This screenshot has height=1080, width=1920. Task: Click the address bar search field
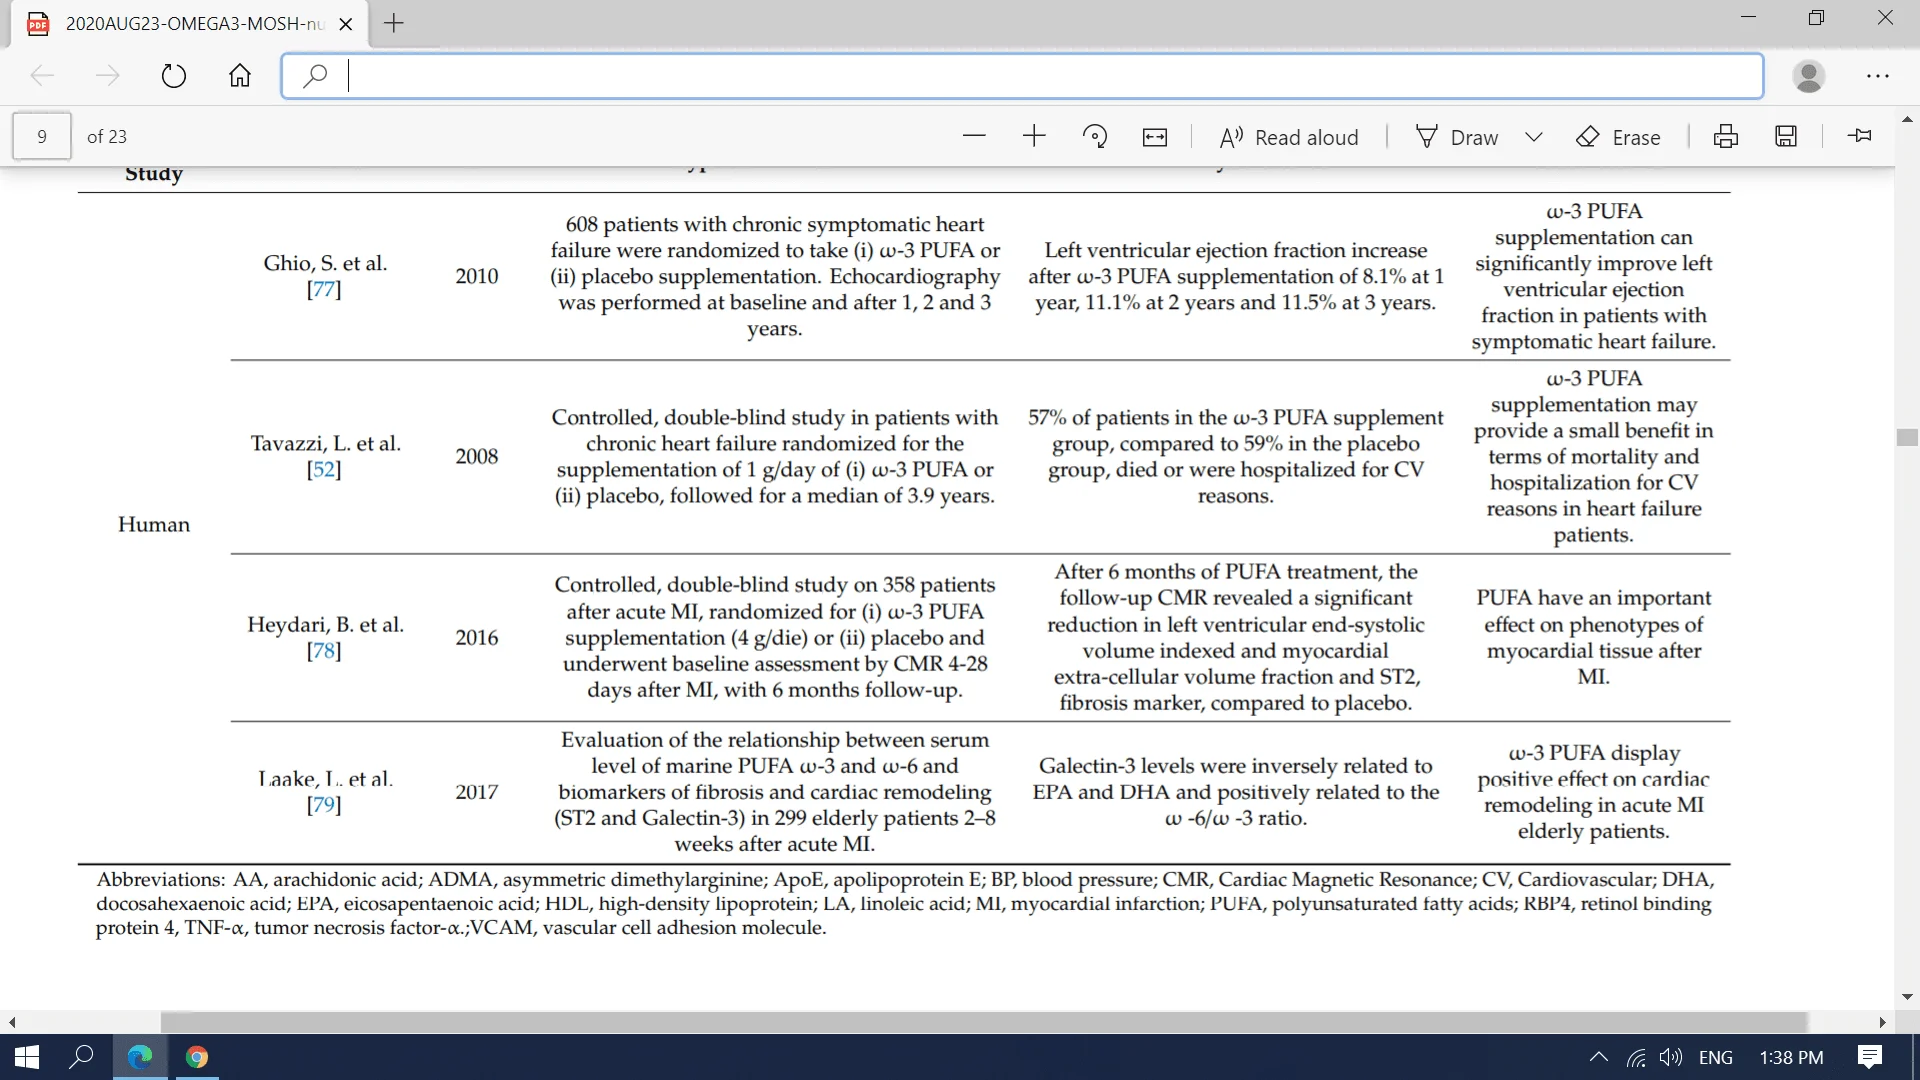pos(1022,76)
